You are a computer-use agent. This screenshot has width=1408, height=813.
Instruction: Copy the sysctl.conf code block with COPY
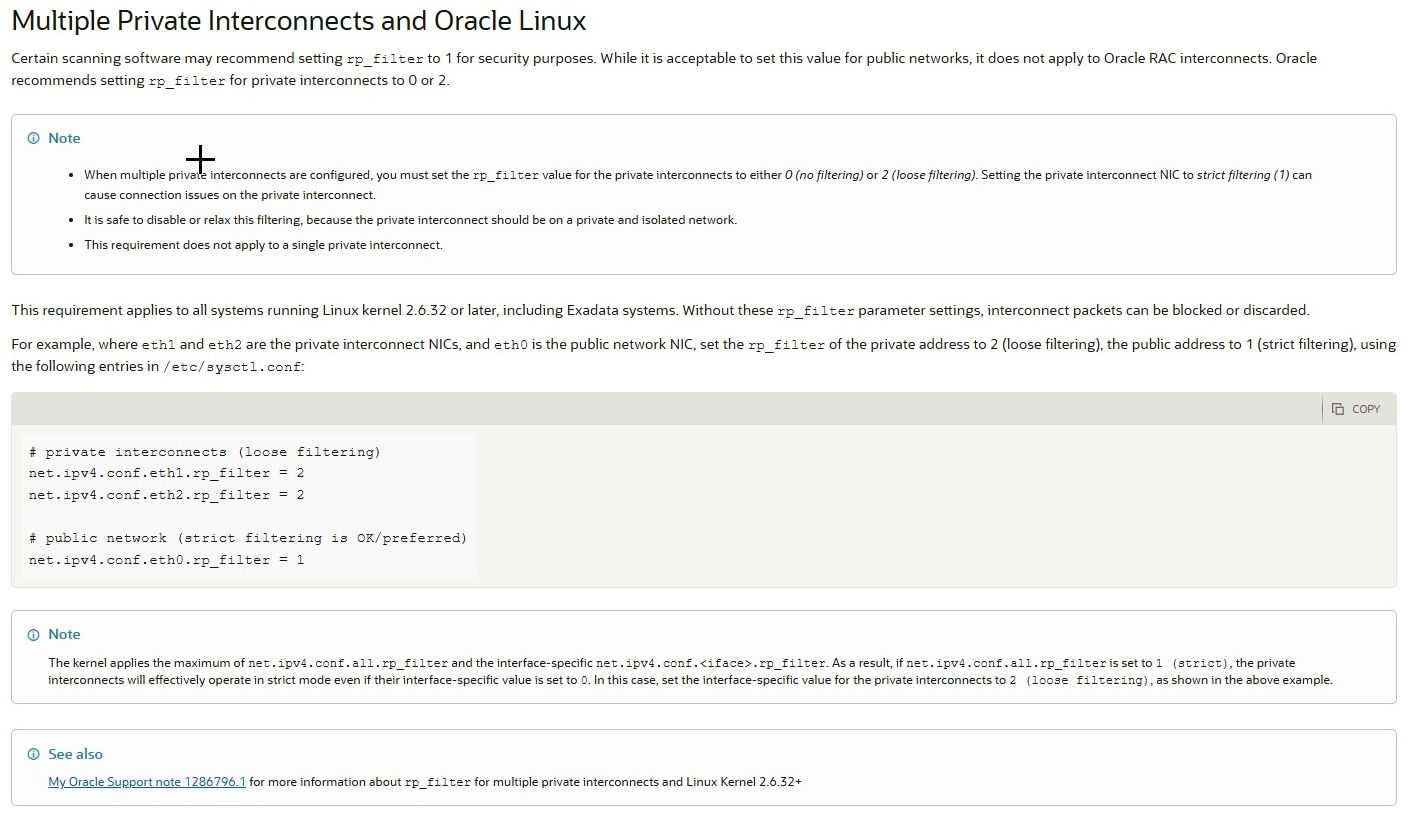(x=1355, y=409)
